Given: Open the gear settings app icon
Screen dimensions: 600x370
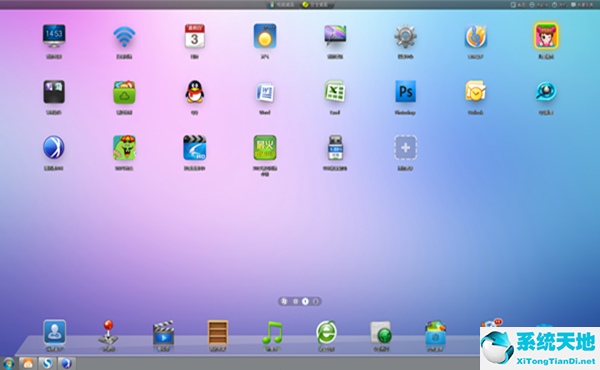Looking at the screenshot, I should (405, 36).
